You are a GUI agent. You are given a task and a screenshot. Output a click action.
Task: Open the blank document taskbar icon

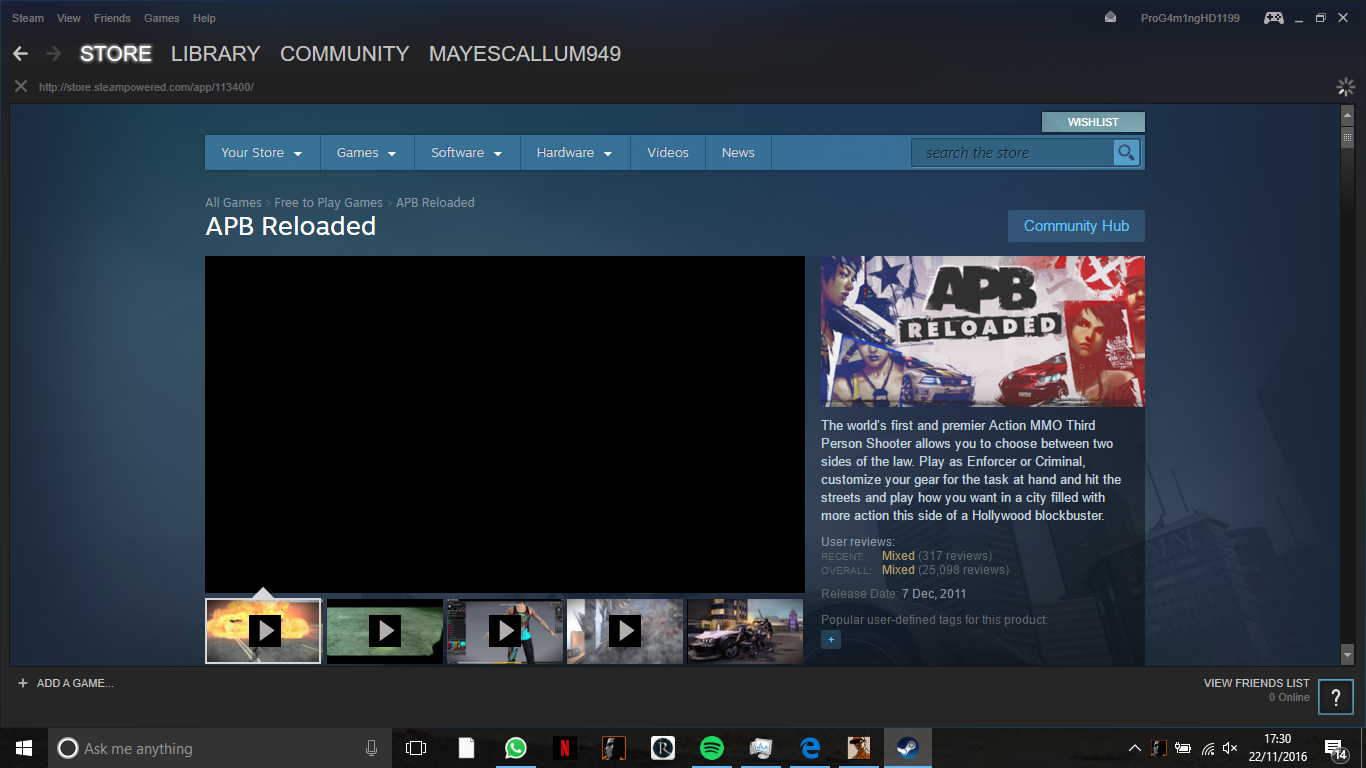pyautogui.click(x=467, y=748)
